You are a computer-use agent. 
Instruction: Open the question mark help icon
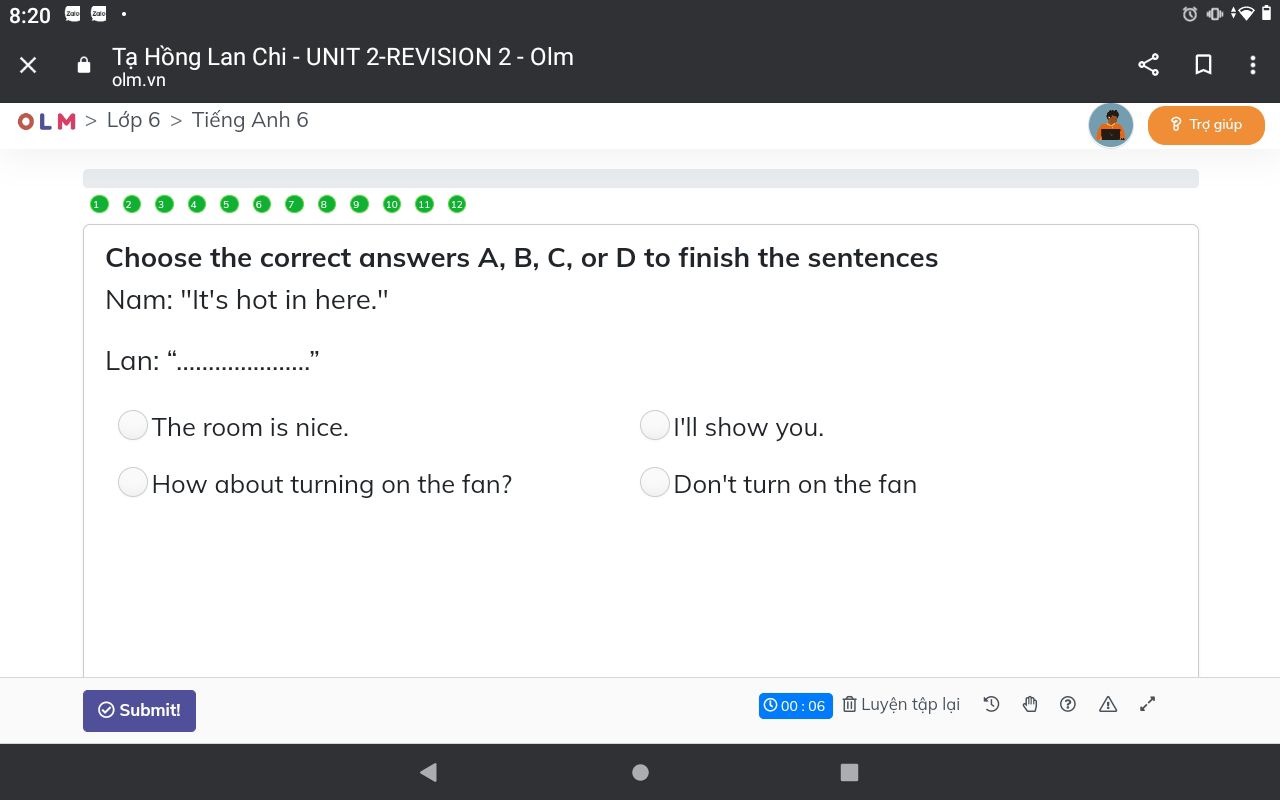tap(1068, 704)
